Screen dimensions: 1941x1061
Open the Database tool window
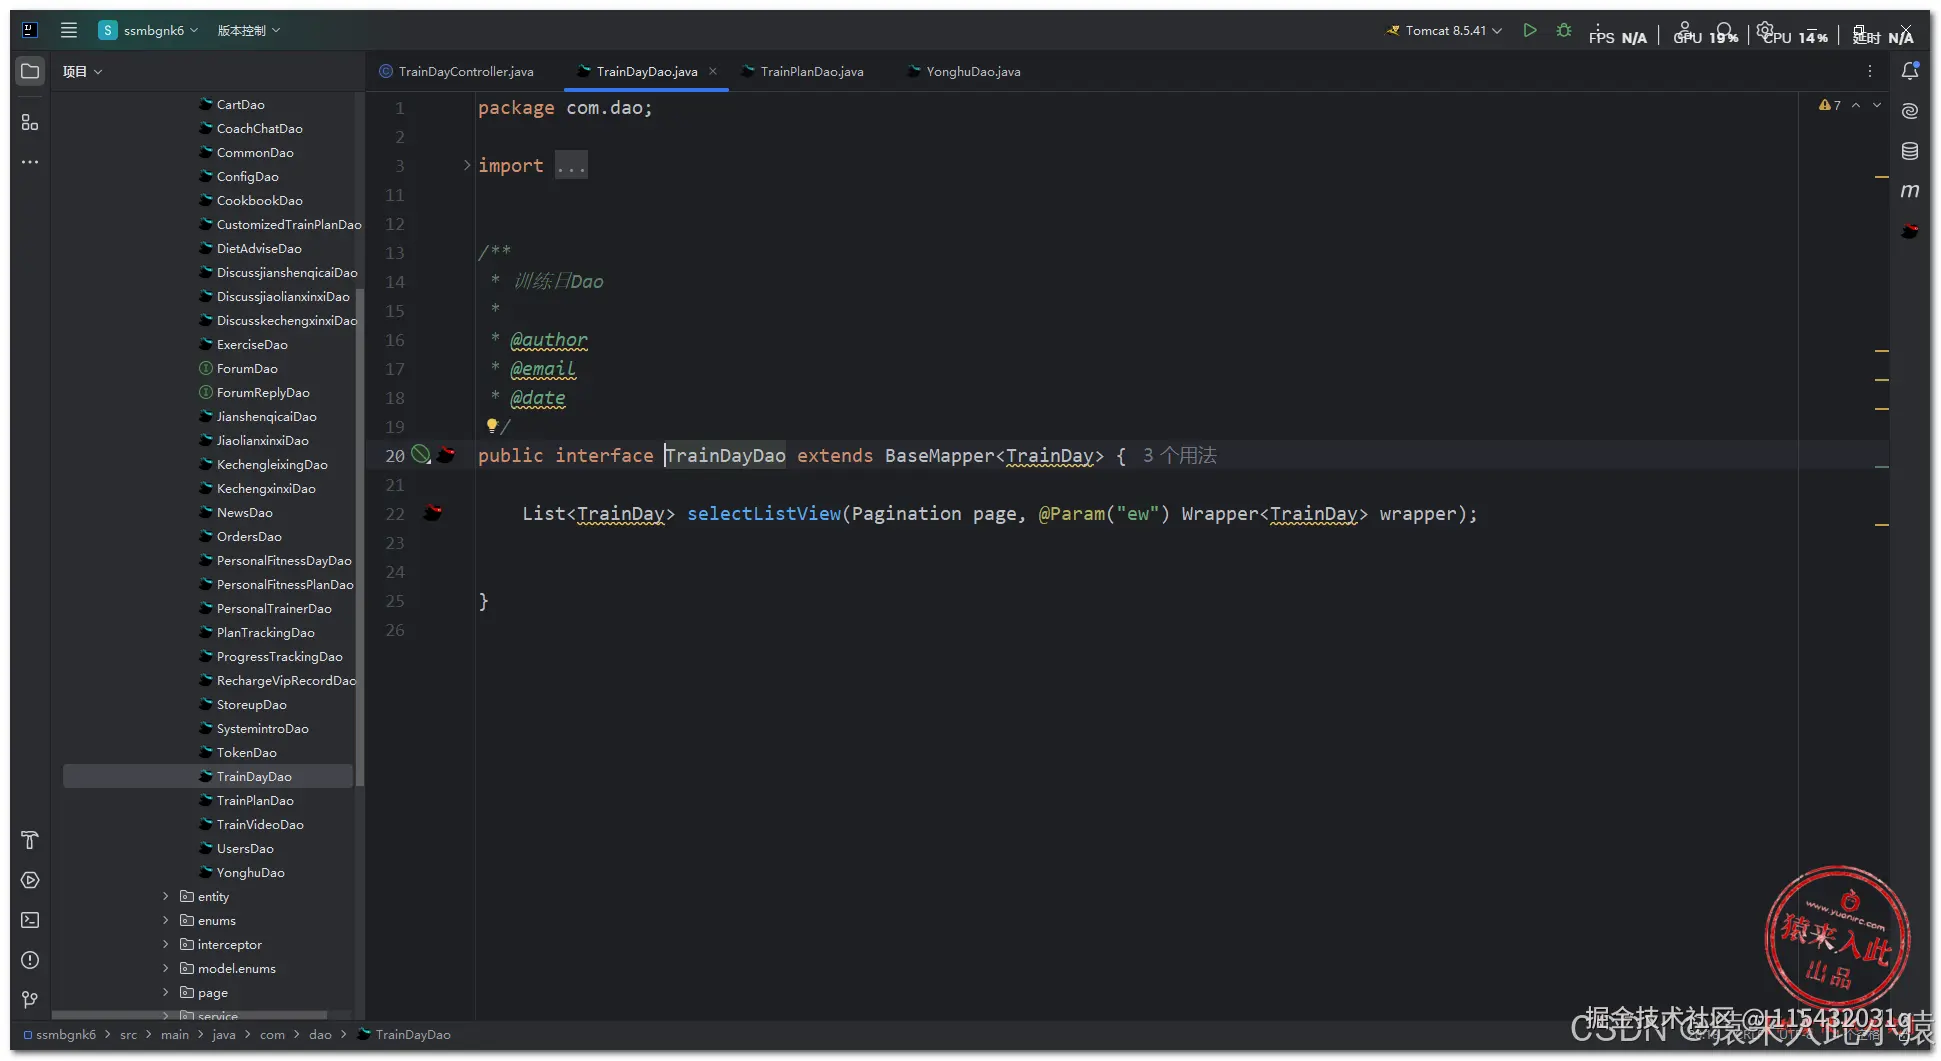click(x=1910, y=151)
